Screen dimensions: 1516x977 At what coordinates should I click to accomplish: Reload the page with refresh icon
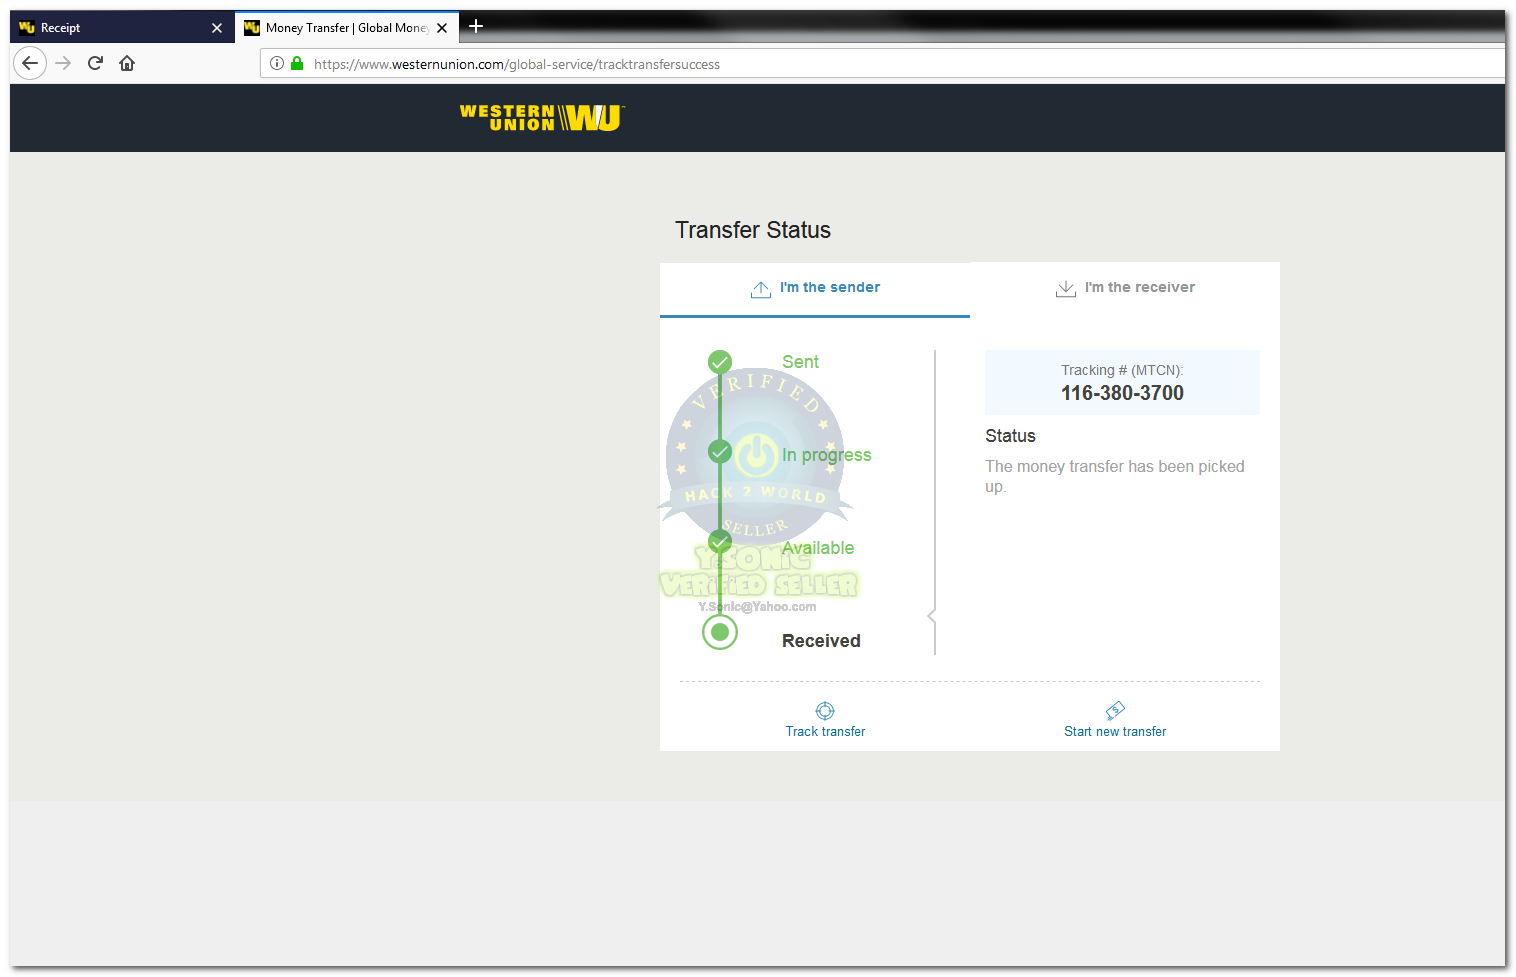95,63
